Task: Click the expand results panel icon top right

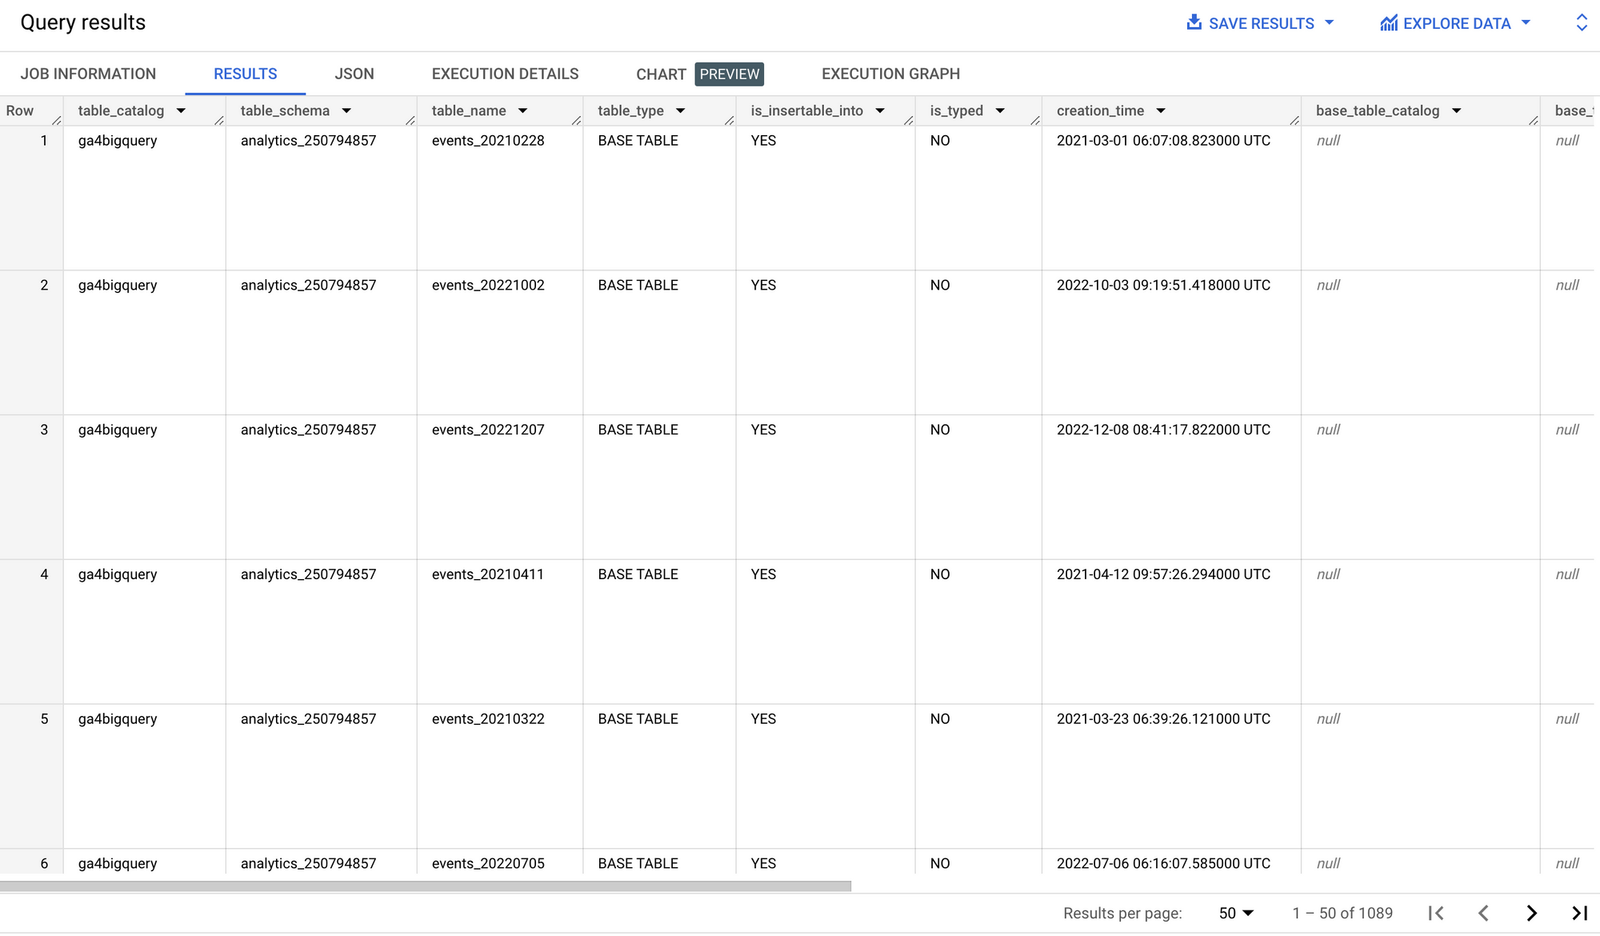Action: [1580, 21]
